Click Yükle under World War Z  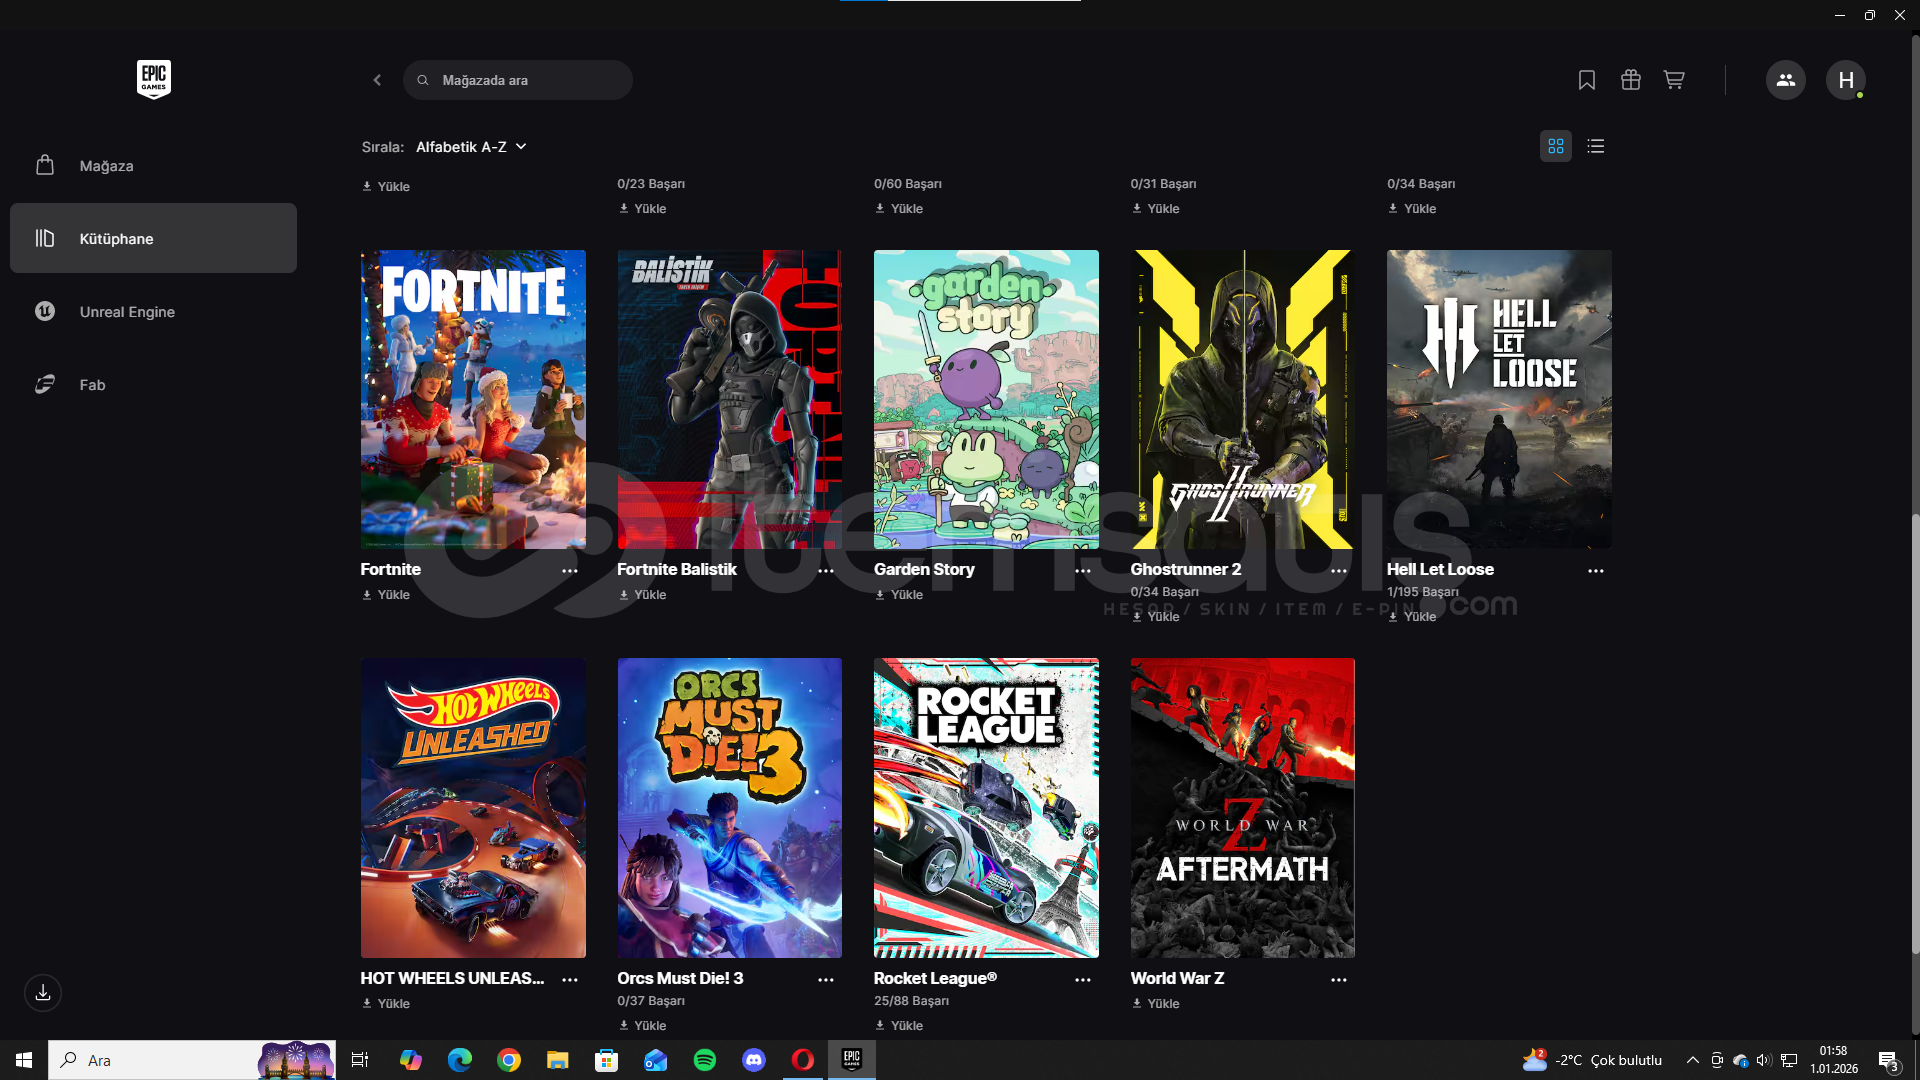1156,1004
